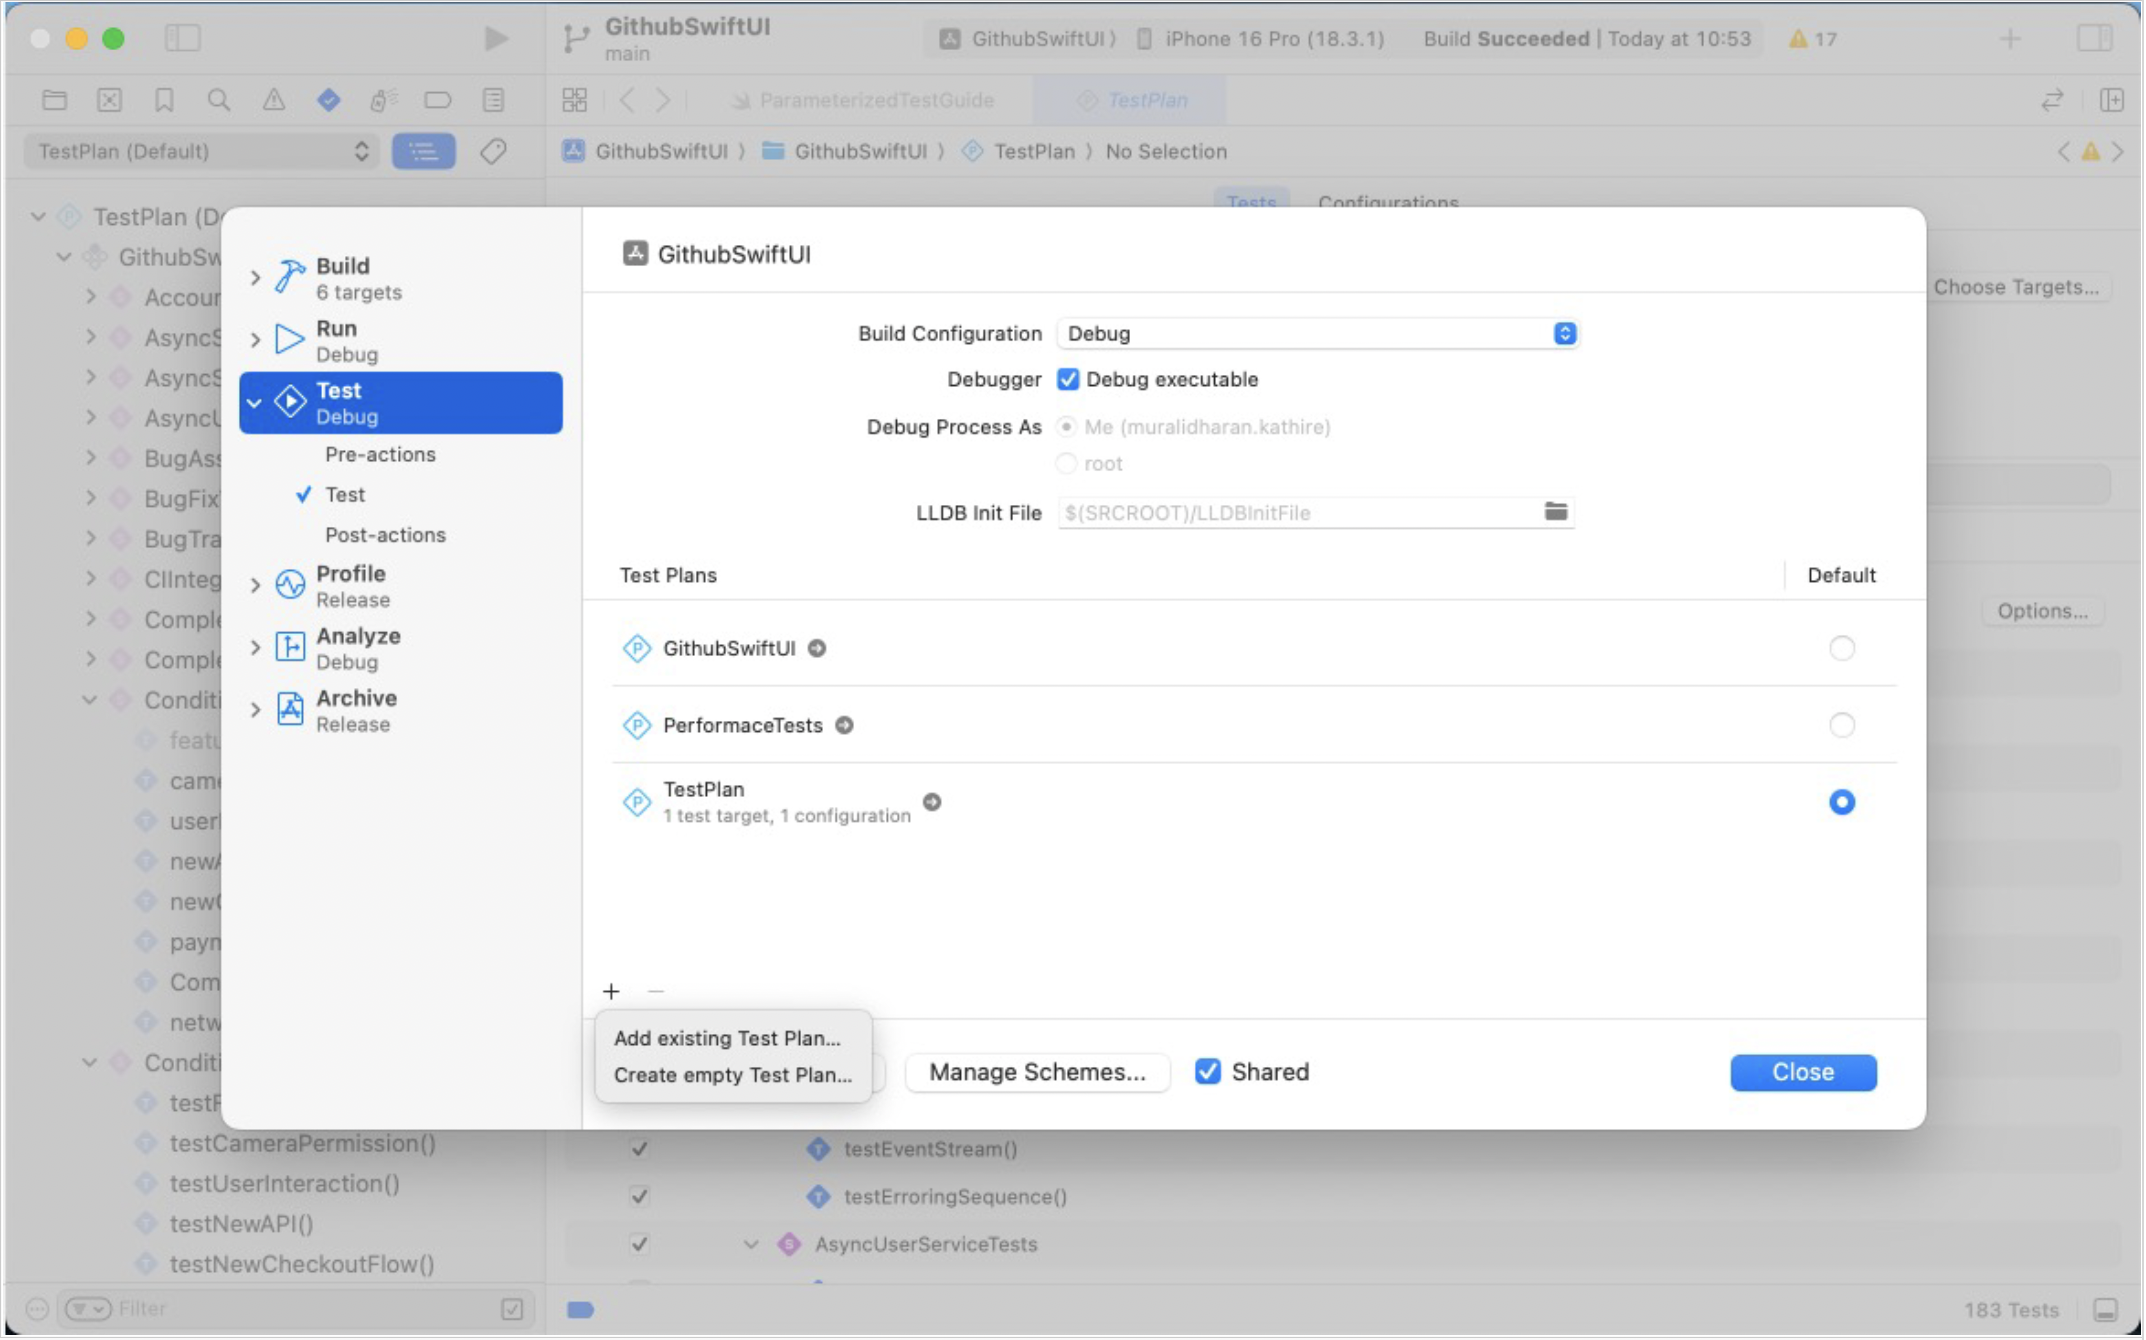Viewport: 2146px width, 1340px height.
Task: Select the TestPlan default radio button
Action: pos(1842,803)
